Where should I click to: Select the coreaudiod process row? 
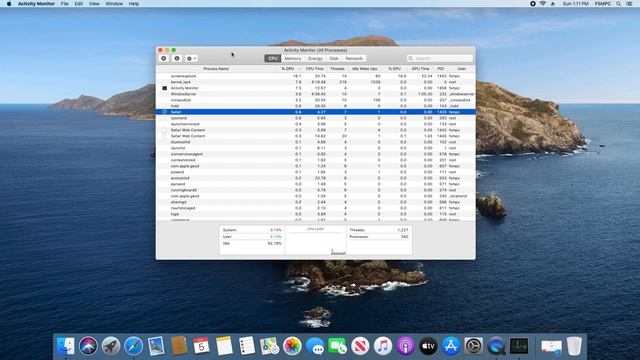pyautogui.click(x=316, y=100)
